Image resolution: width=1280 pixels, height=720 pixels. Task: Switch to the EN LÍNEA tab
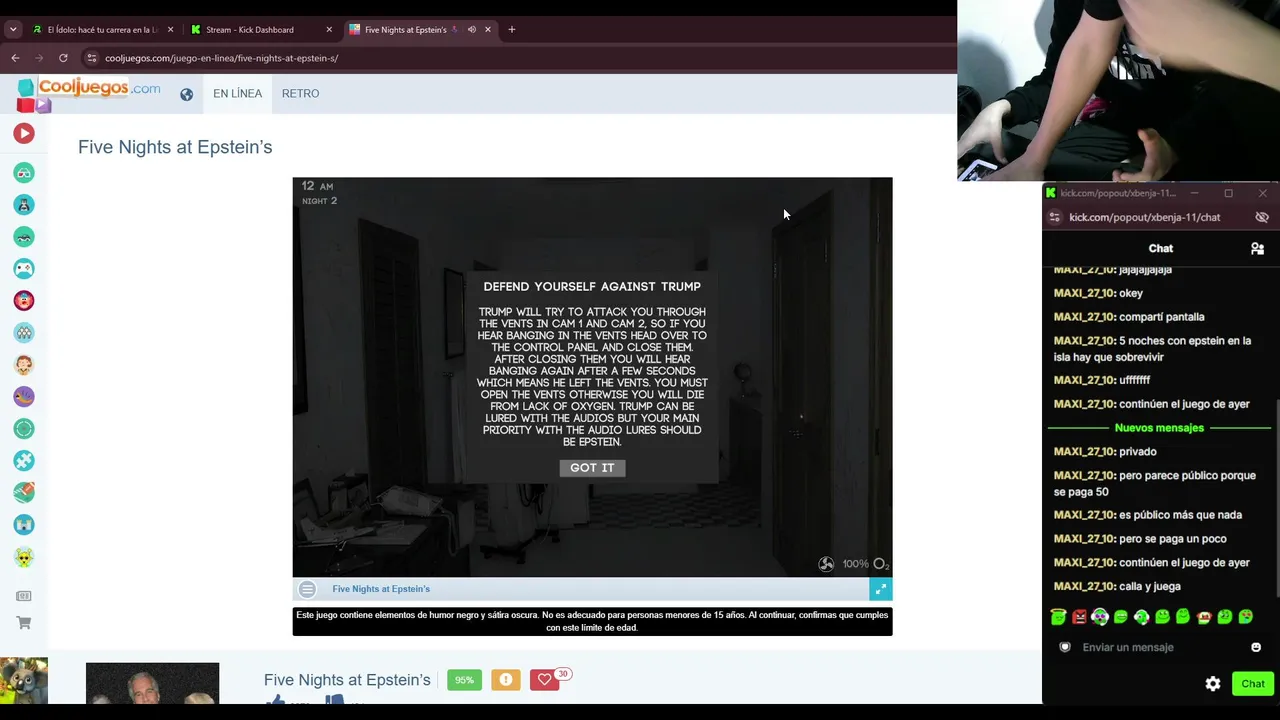click(238, 93)
